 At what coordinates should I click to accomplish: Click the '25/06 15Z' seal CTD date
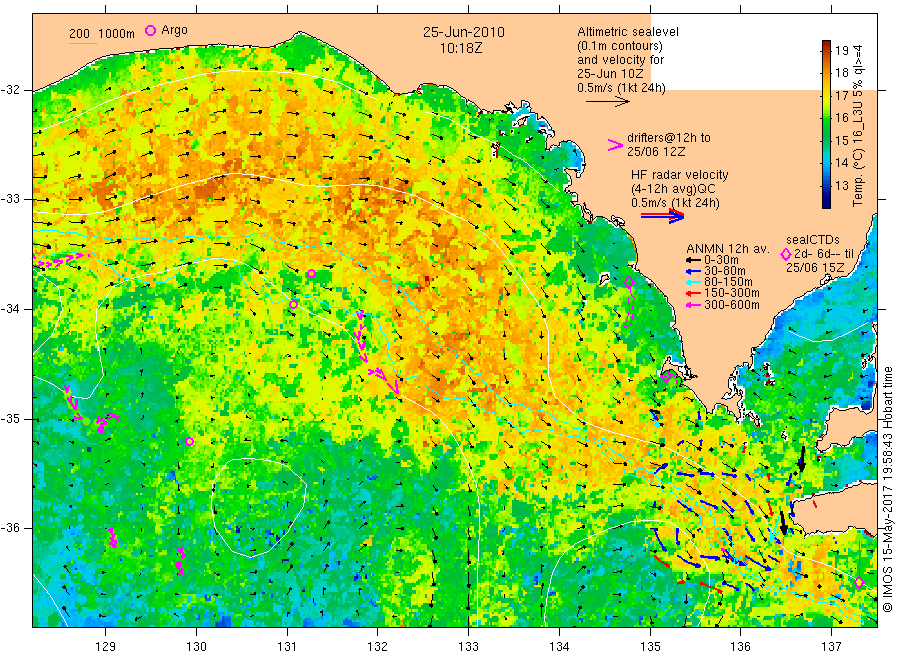pyautogui.click(x=815, y=268)
